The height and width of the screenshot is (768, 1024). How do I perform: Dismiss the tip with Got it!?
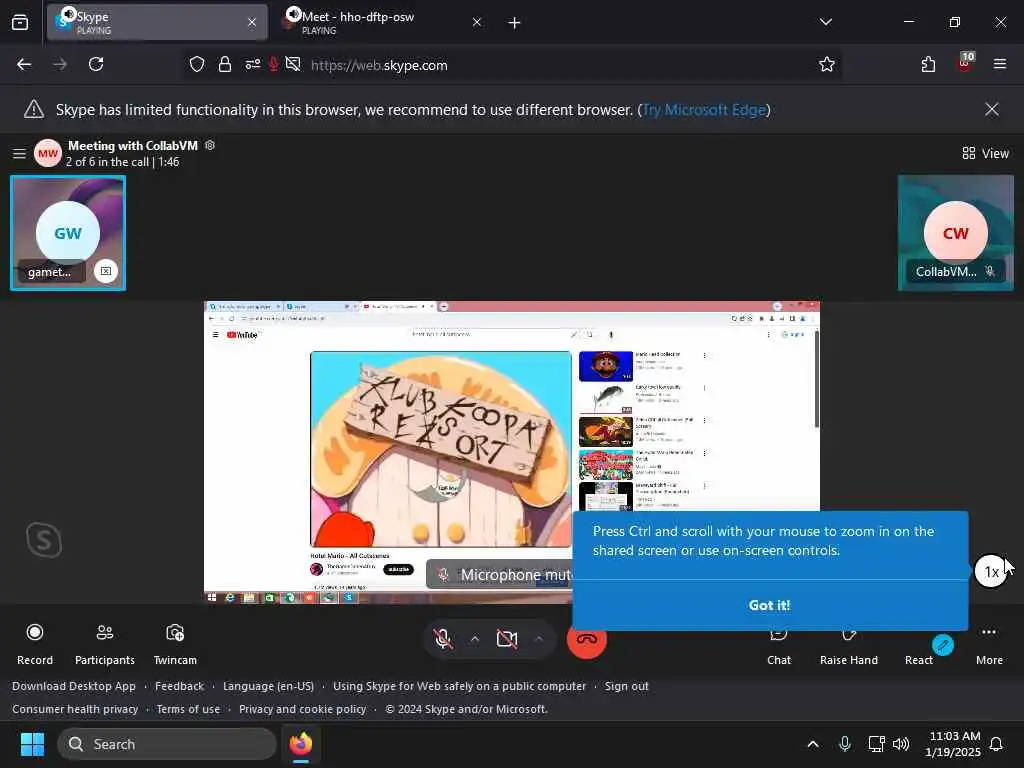(x=769, y=605)
